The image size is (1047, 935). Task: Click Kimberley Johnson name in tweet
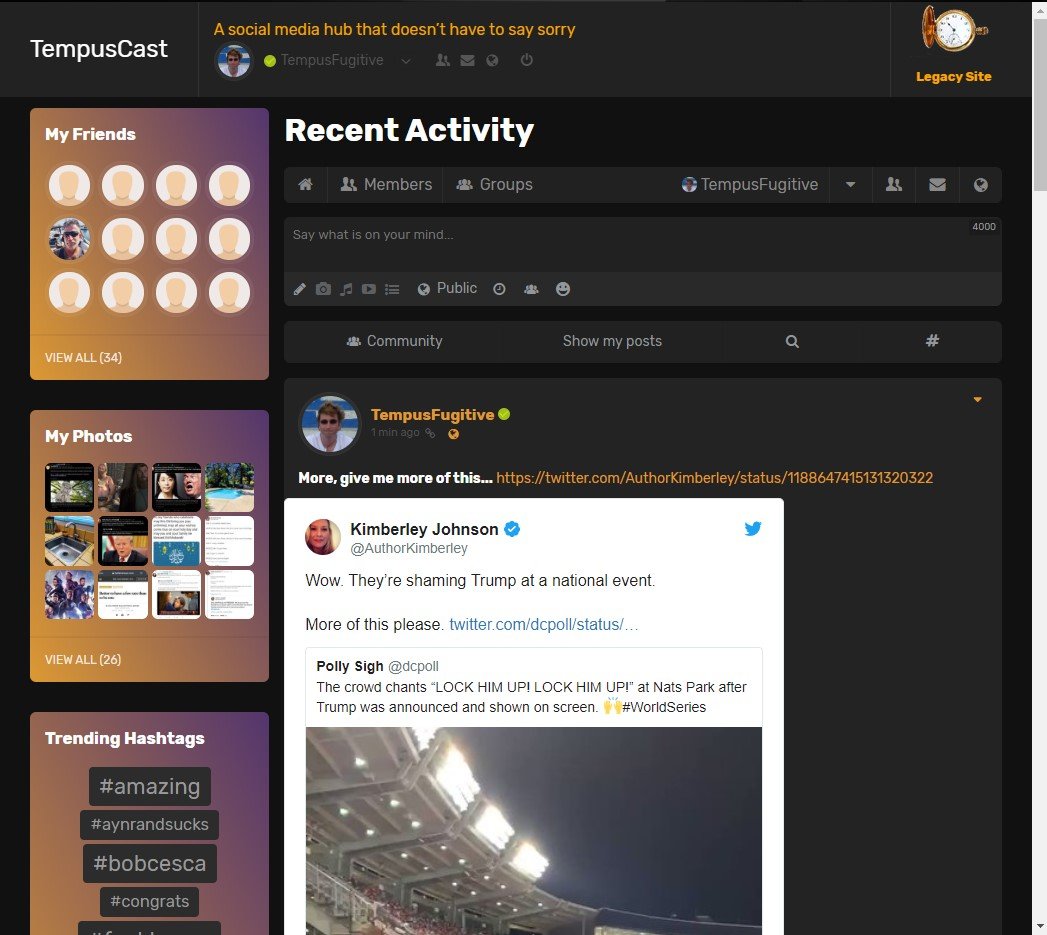pos(424,529)
